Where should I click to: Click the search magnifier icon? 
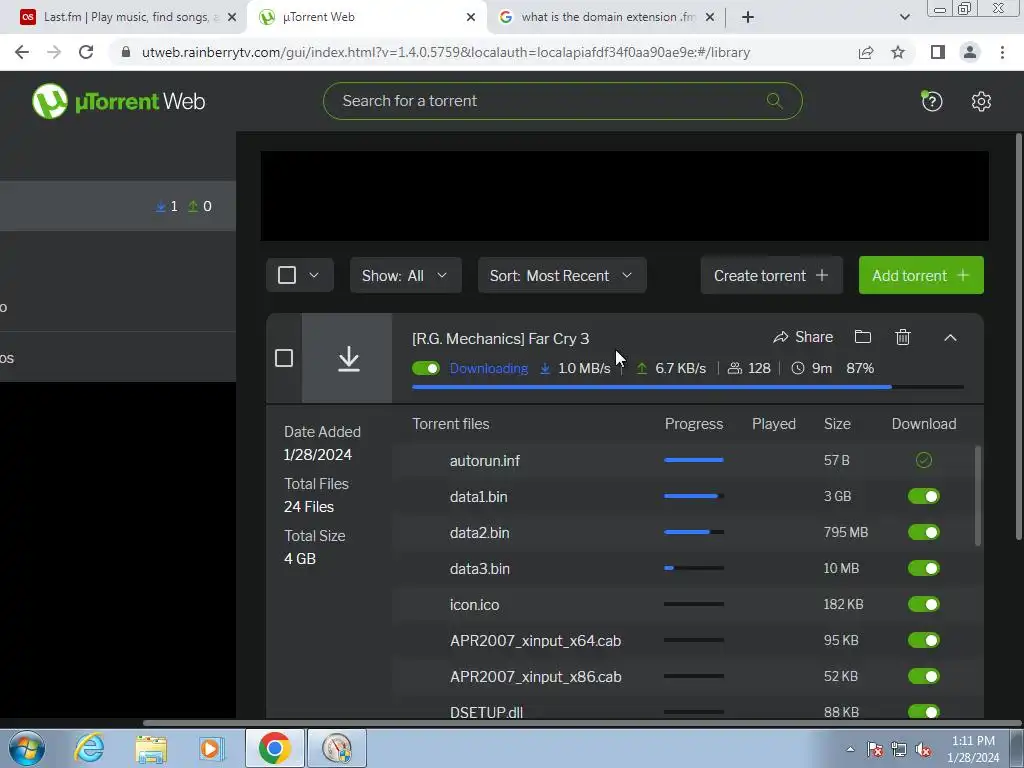click(x=775, y=101)
